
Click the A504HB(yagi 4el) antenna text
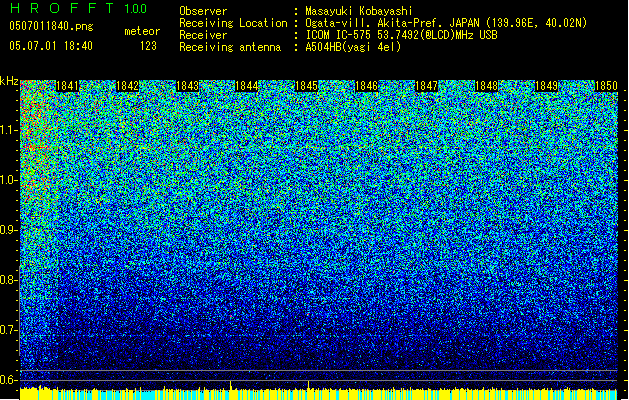pos(353,47)
